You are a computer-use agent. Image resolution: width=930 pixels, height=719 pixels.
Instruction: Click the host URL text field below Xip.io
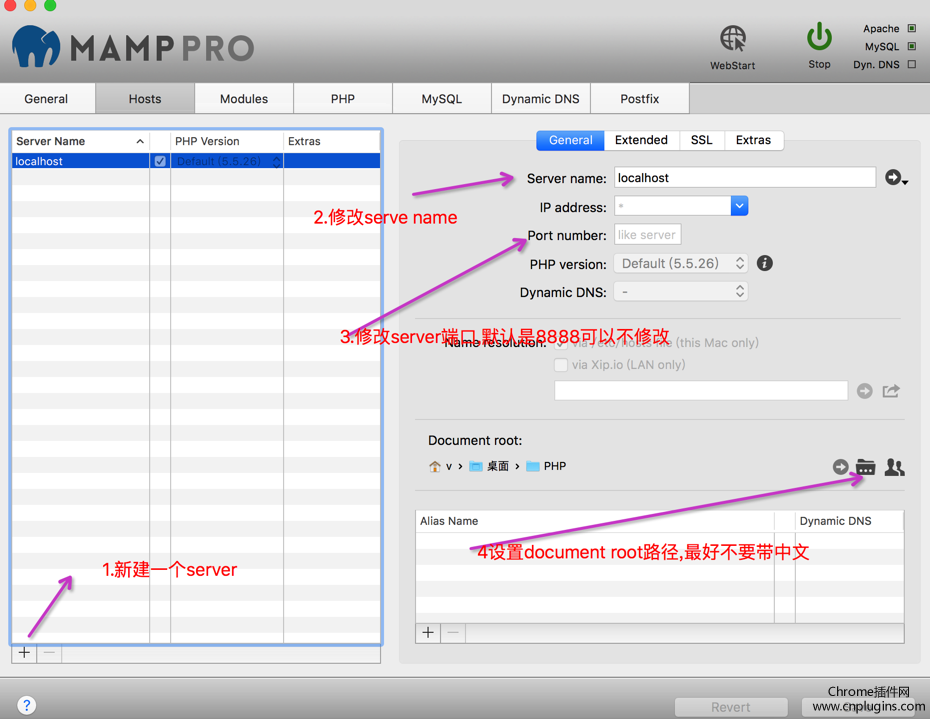click(701, 390)
